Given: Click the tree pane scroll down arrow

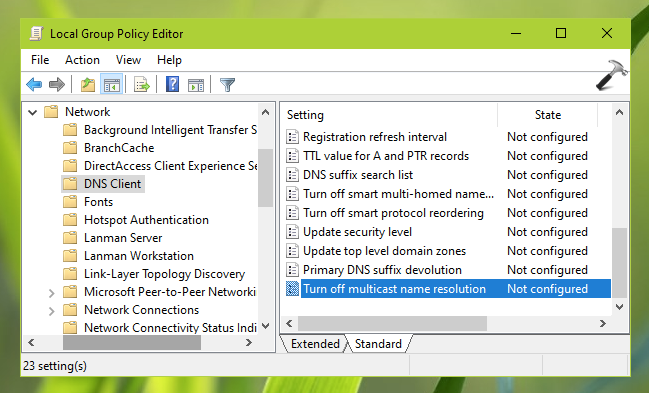Looking at the screenshot, I should pyautogui.click(x=266, y=326).
